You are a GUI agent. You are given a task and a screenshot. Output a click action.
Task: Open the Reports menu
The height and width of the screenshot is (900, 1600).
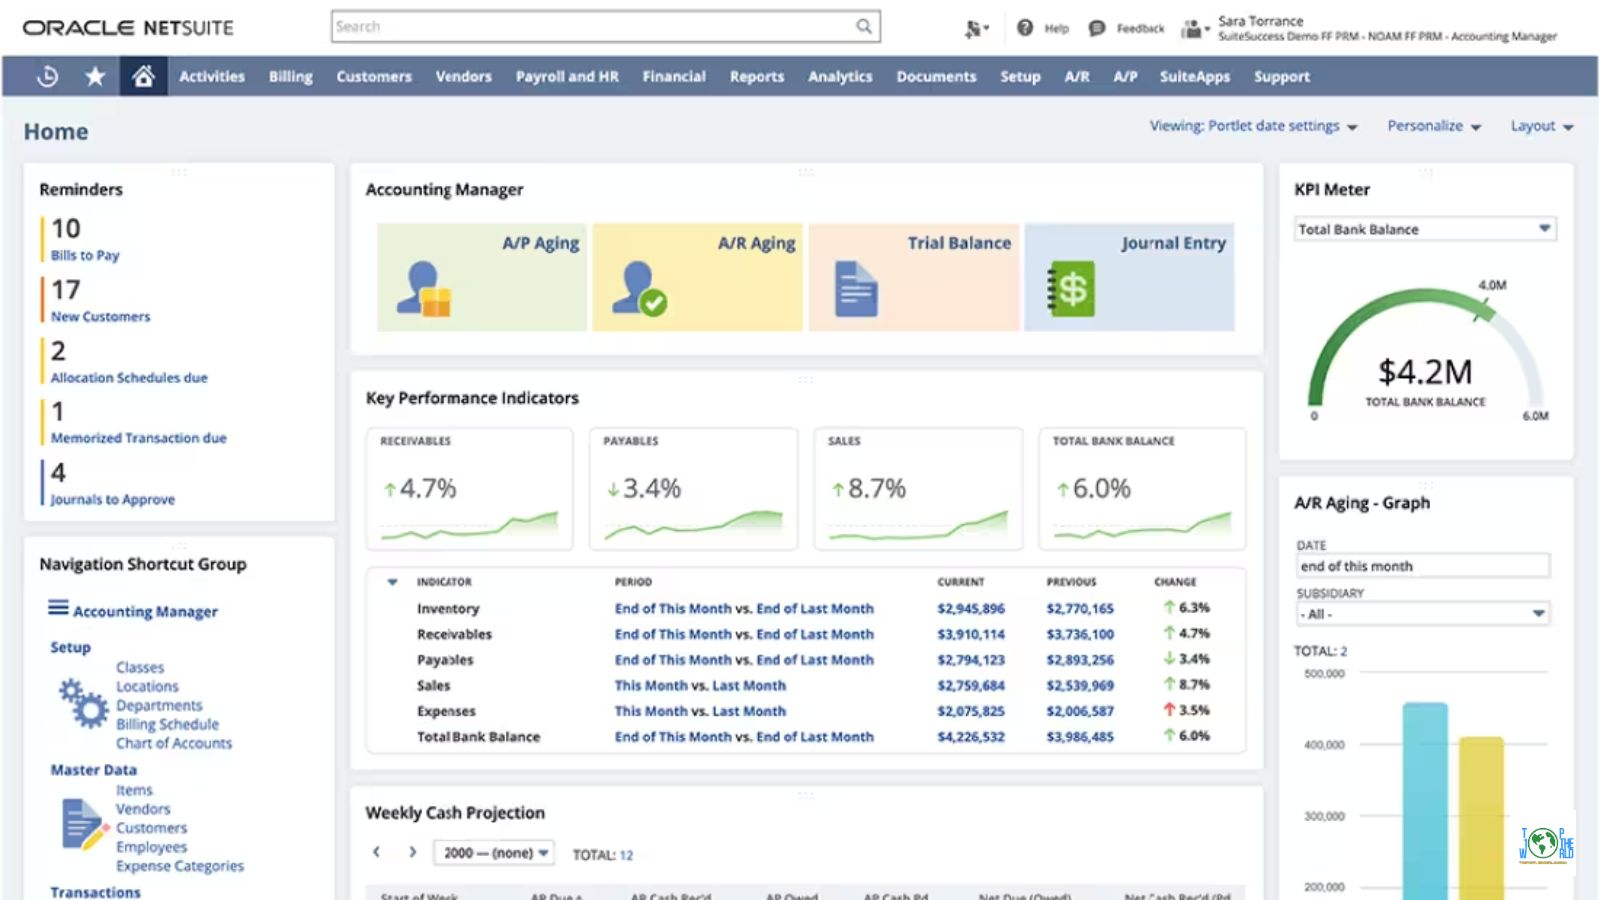pyautogui.click(x=757, y=76)
